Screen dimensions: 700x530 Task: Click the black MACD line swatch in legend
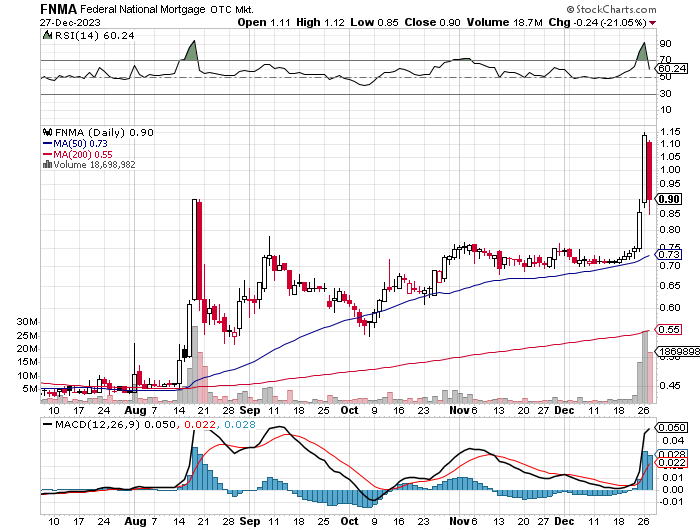tap(47, 424)
